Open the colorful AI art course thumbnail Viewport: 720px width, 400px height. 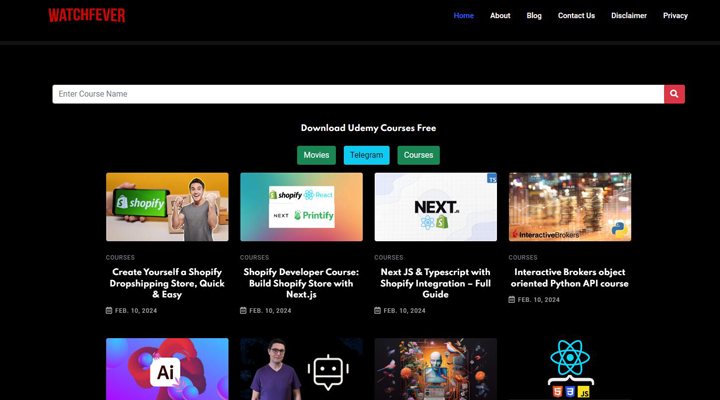(x=435, y=369)
